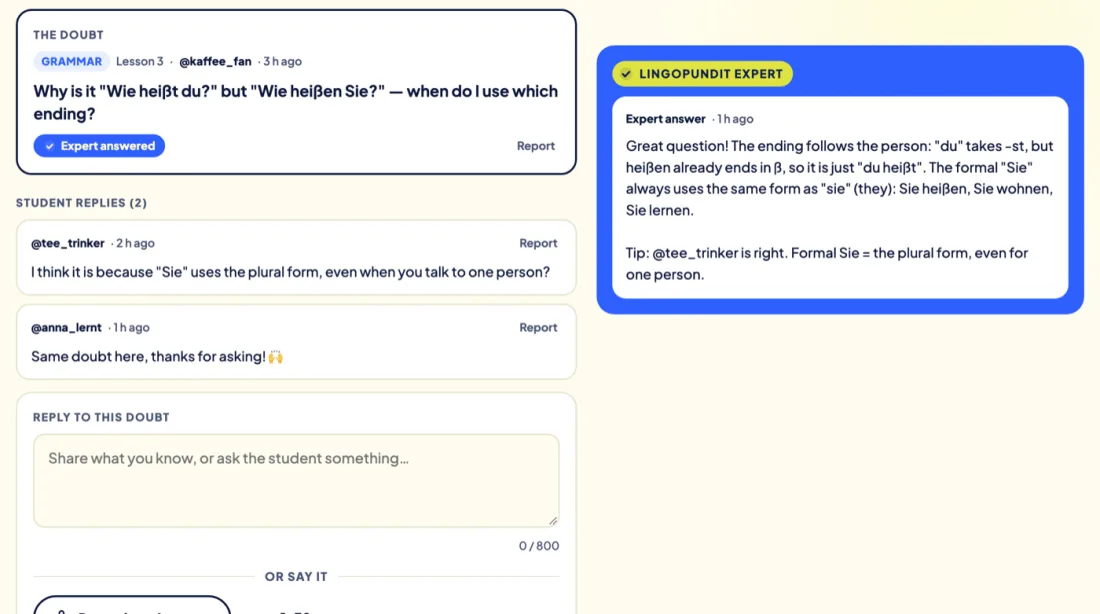Click the checkmark icon in Expert answered

click(49, 146)
